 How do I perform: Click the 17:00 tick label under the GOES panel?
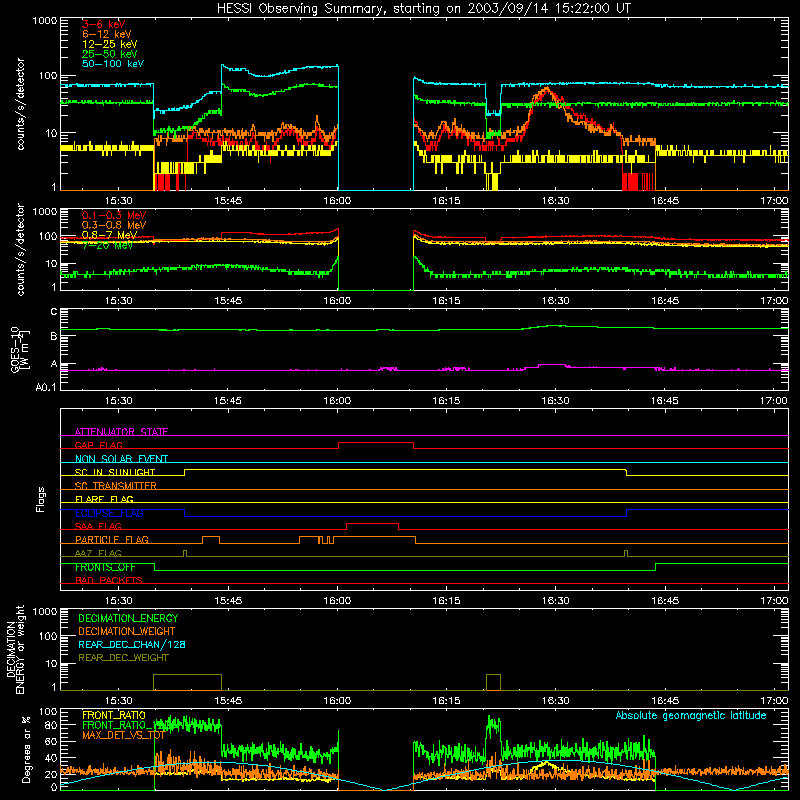click(774, 401)
